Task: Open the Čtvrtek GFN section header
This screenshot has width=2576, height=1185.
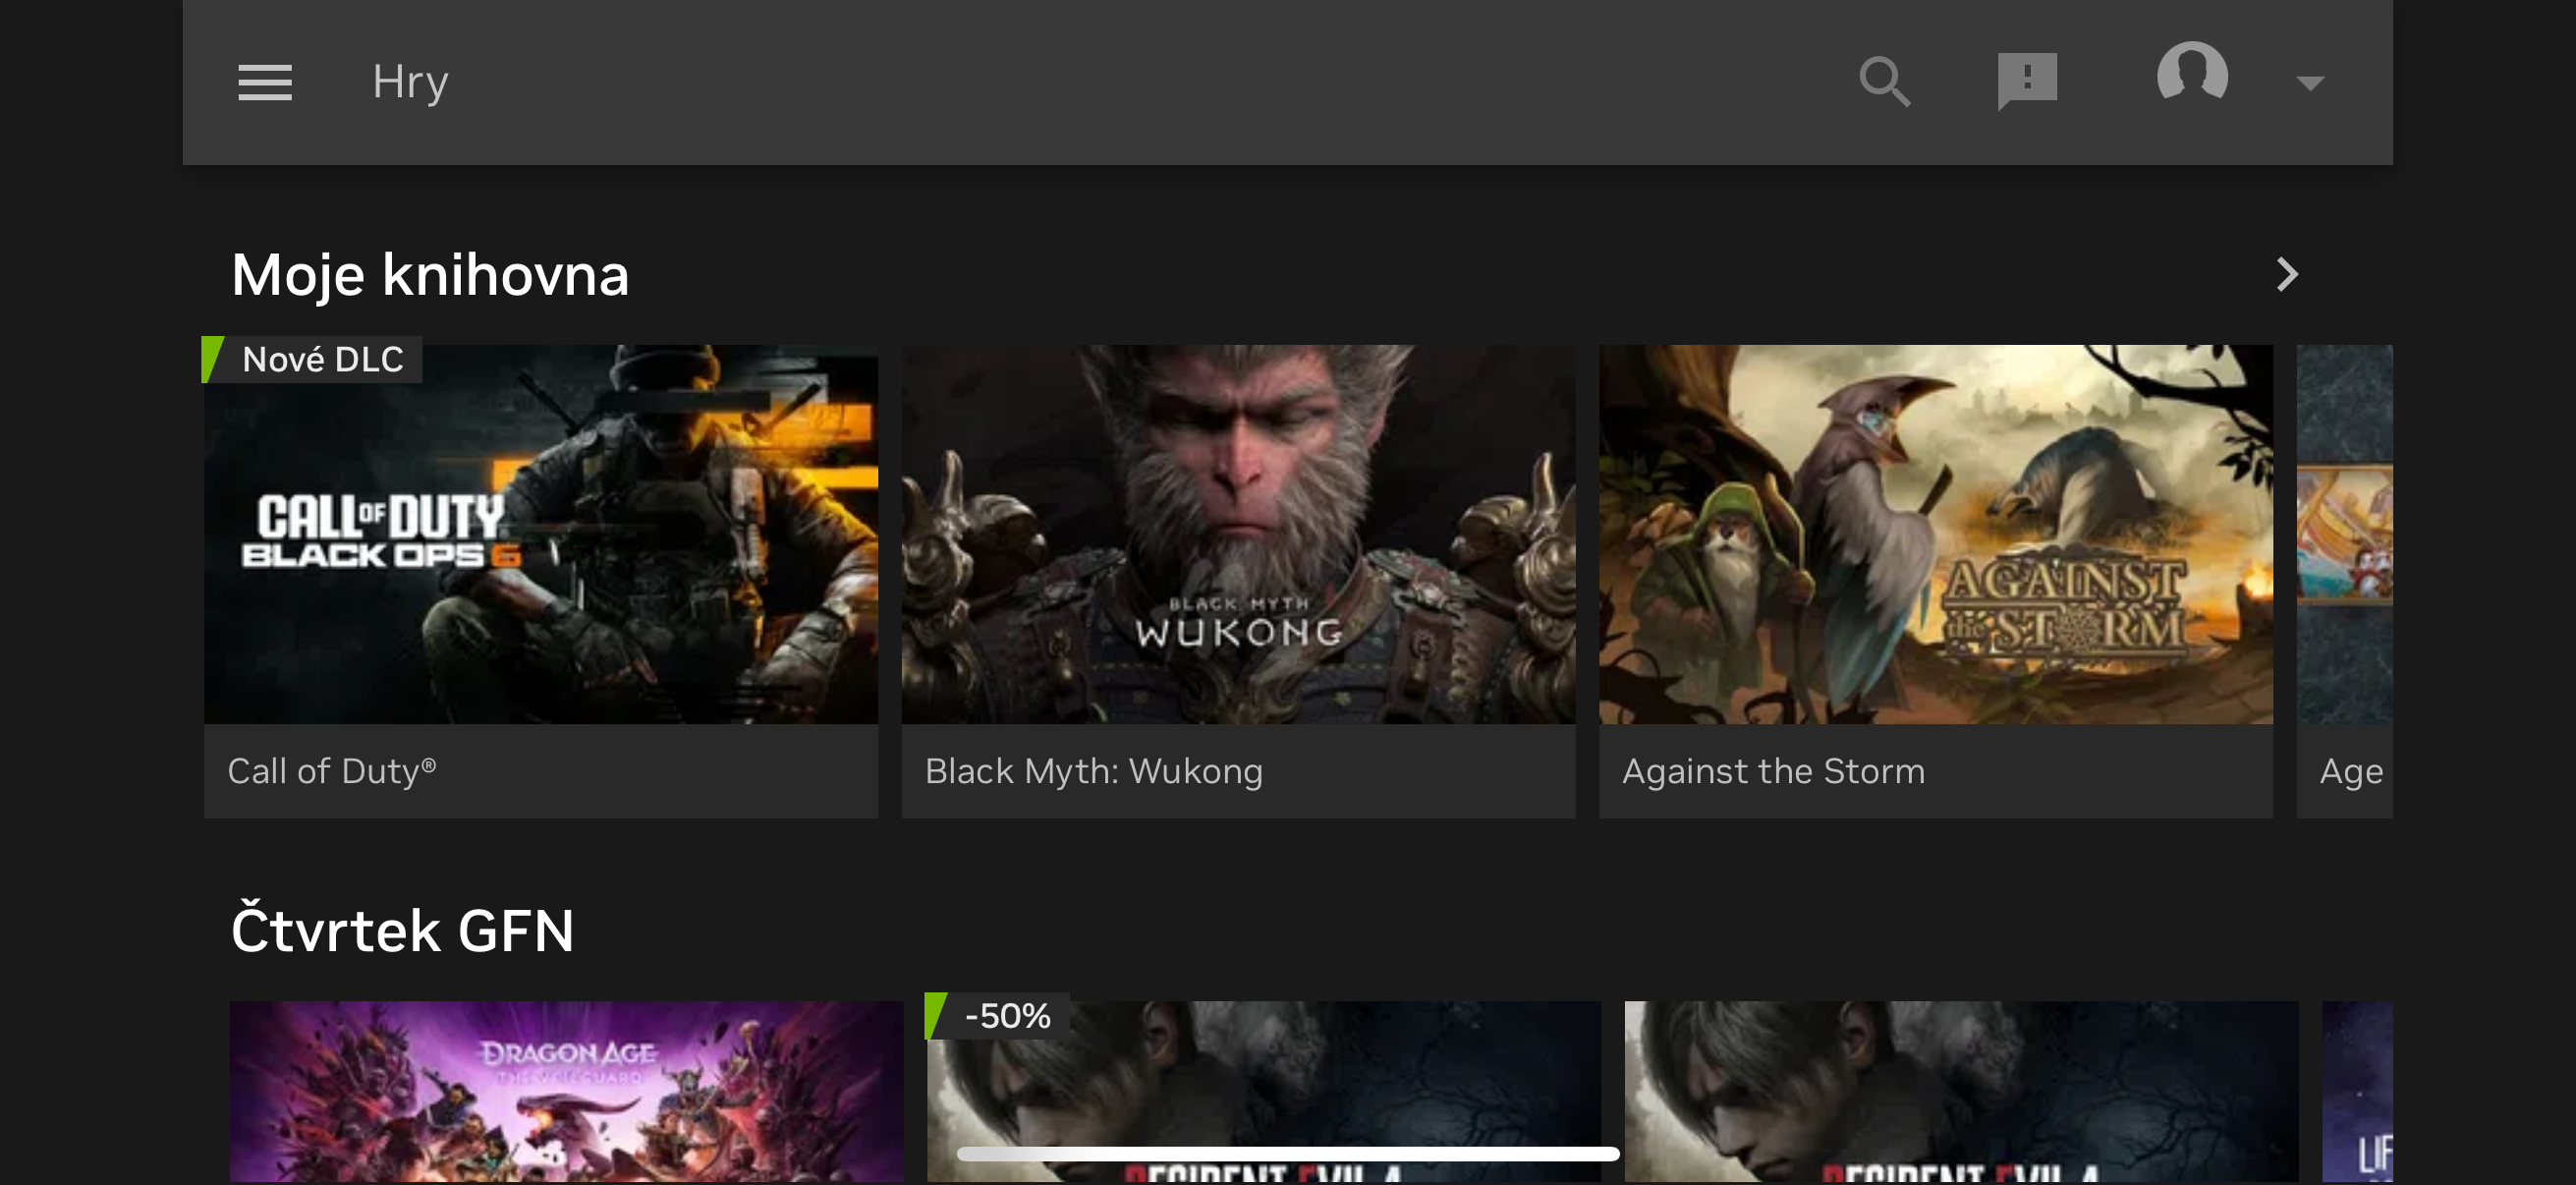Action: pyautogui.click(x=402, y=930)
